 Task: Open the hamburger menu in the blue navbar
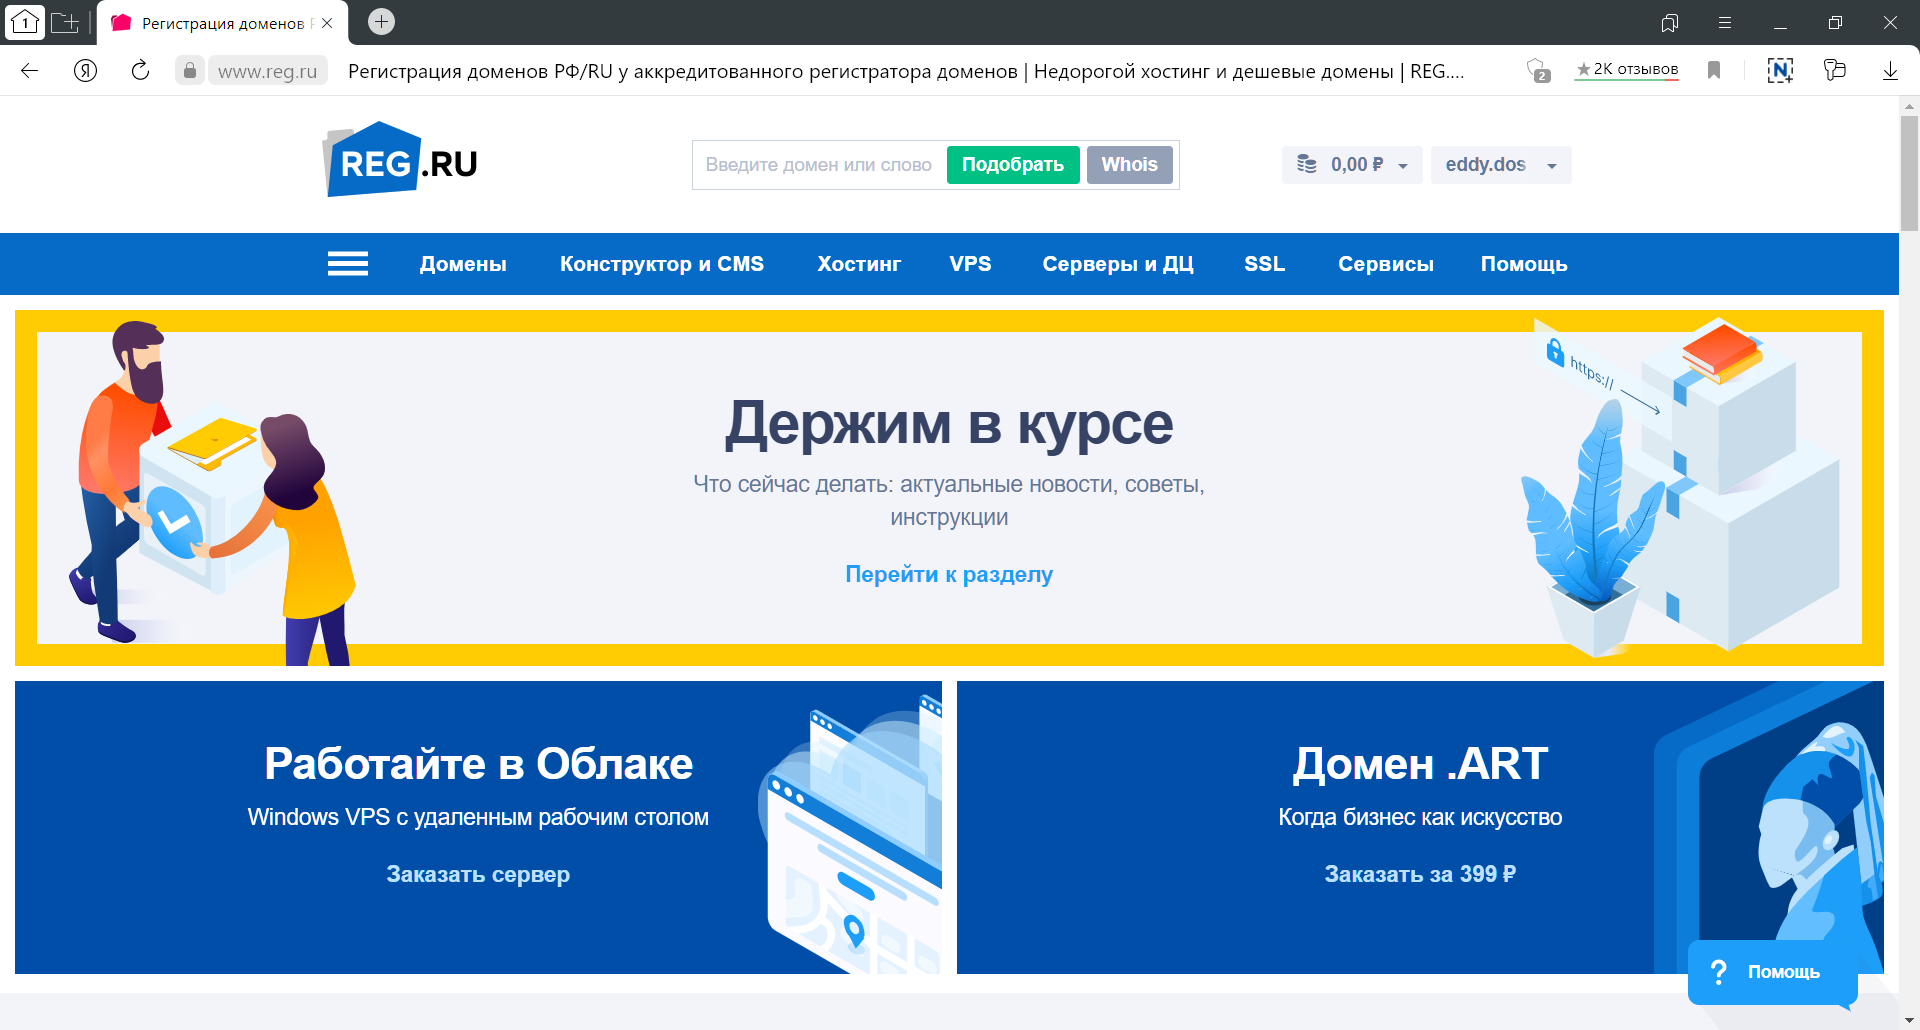pyautogui.click(x=347, y=264)
